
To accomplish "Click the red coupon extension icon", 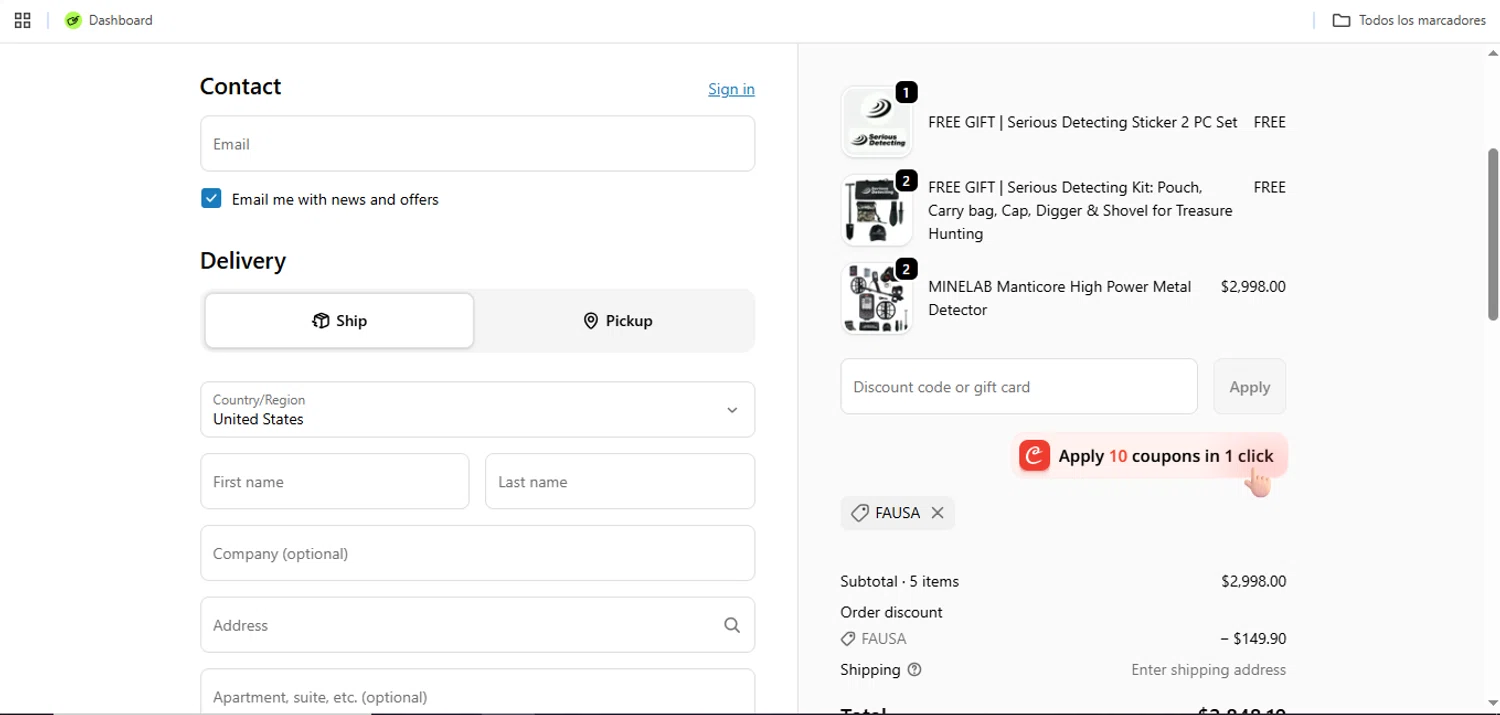I will [1034, 456].
